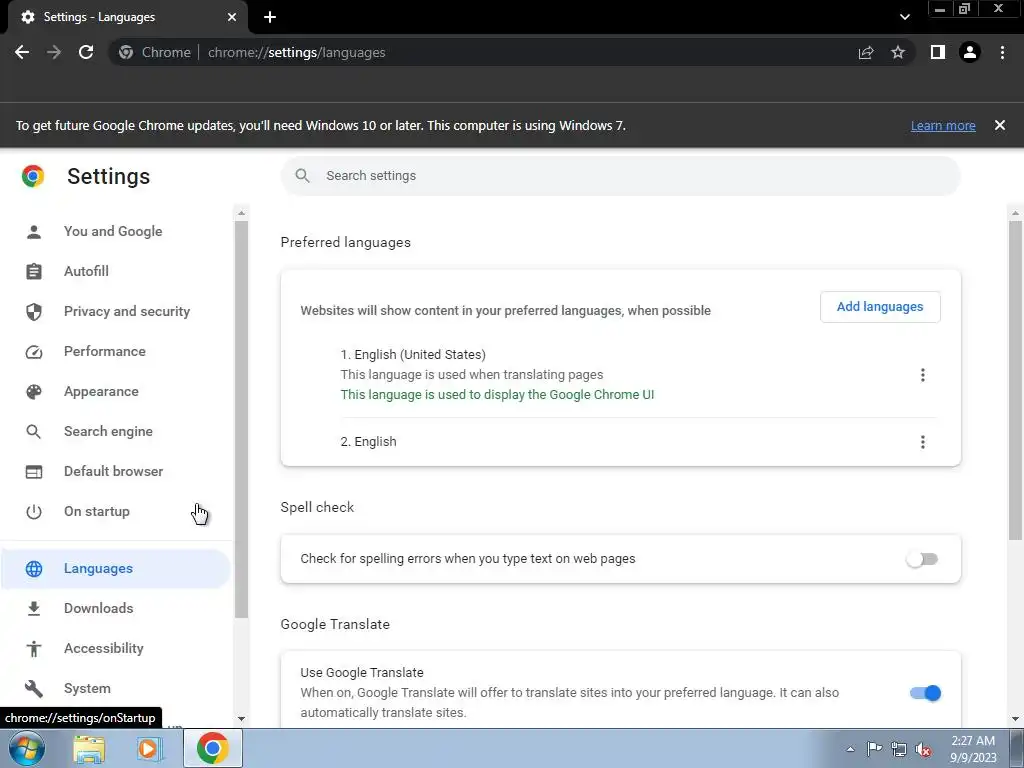Open the profile avatar menu
1024x768 pixels.
click(x=970, y=52)
